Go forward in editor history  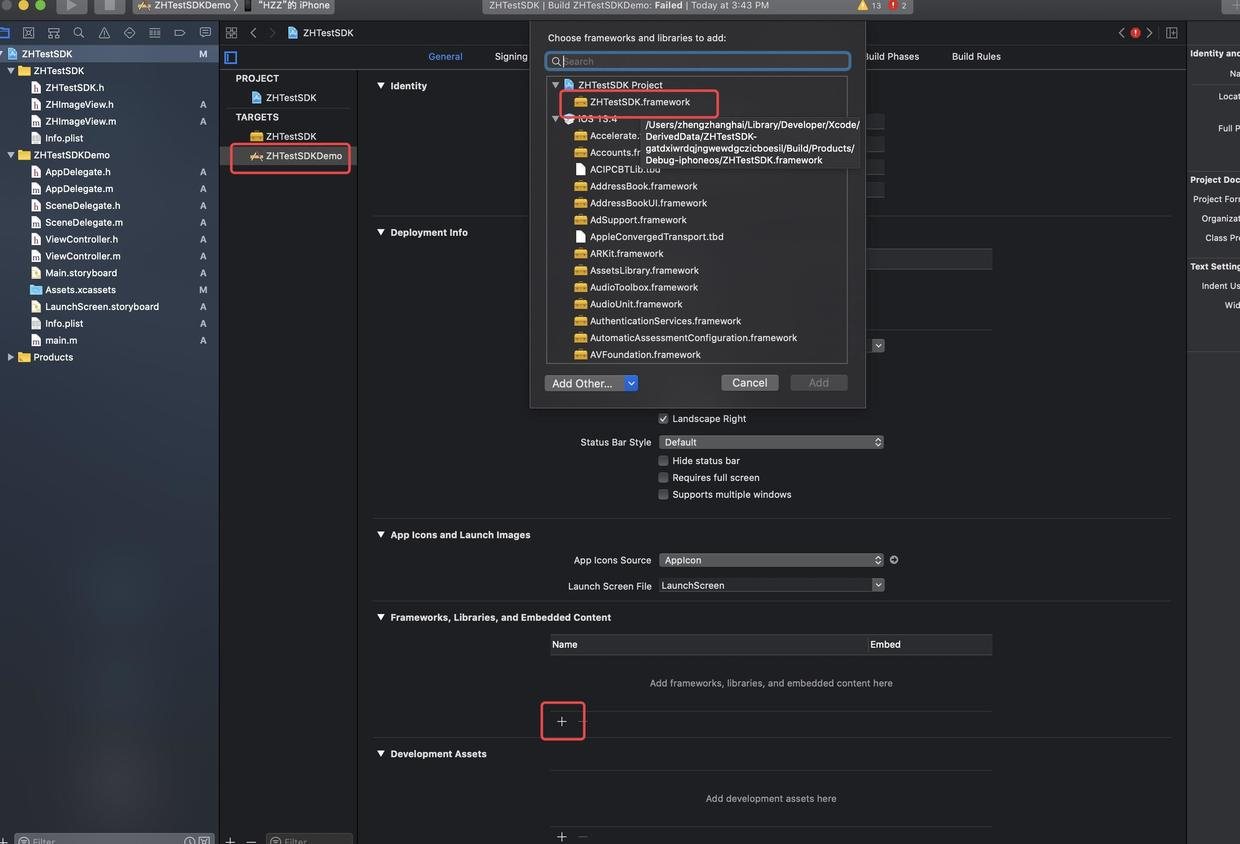pos(271,33)
